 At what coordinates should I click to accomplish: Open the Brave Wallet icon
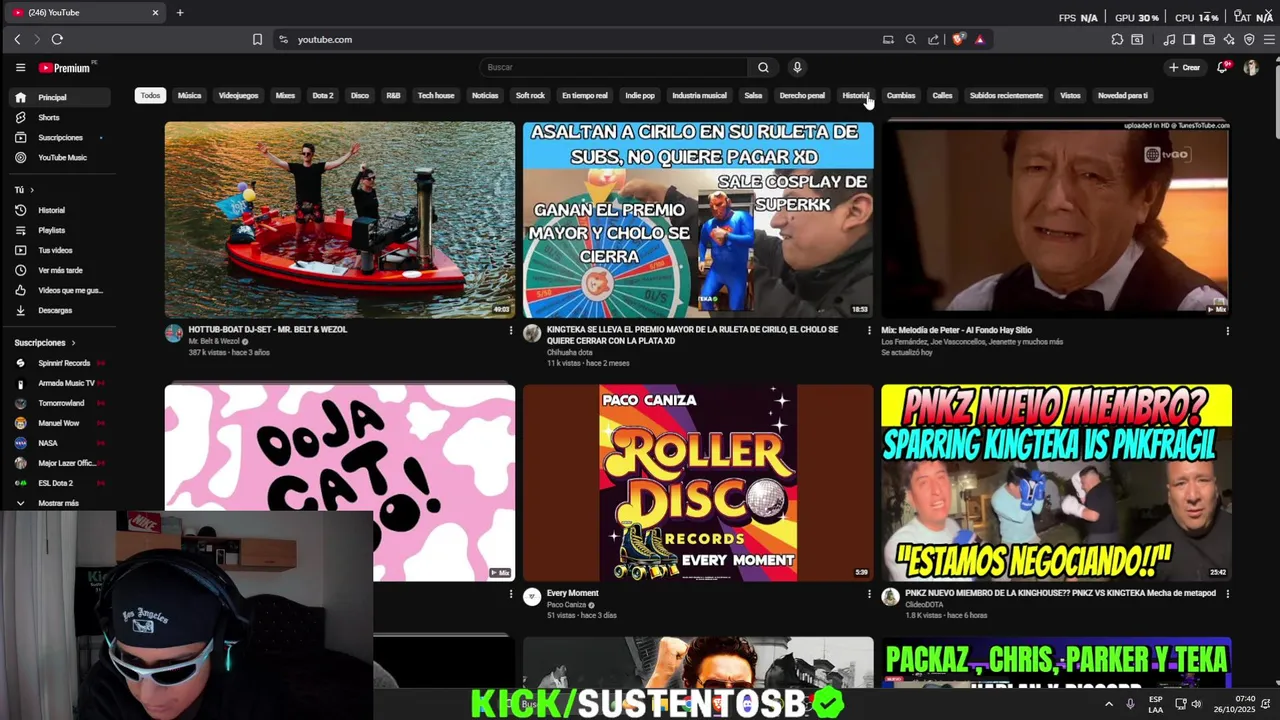coord(1209,39)
